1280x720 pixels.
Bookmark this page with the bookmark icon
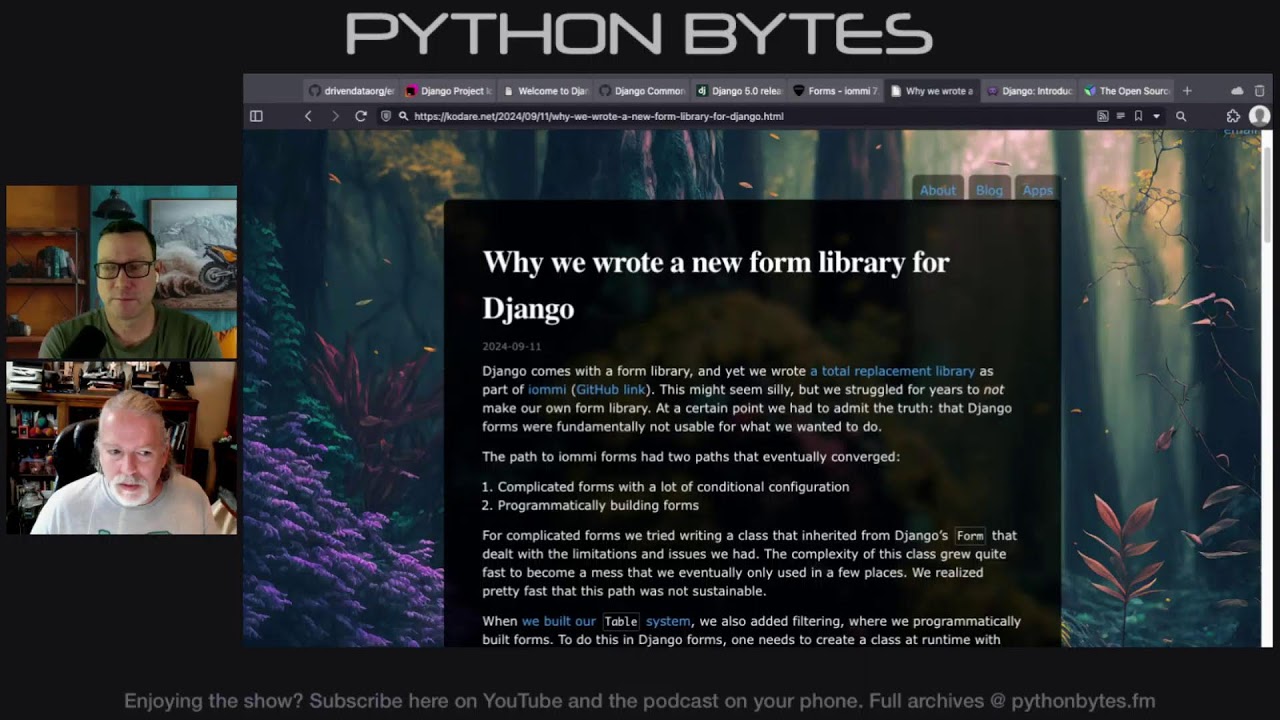1138,116
